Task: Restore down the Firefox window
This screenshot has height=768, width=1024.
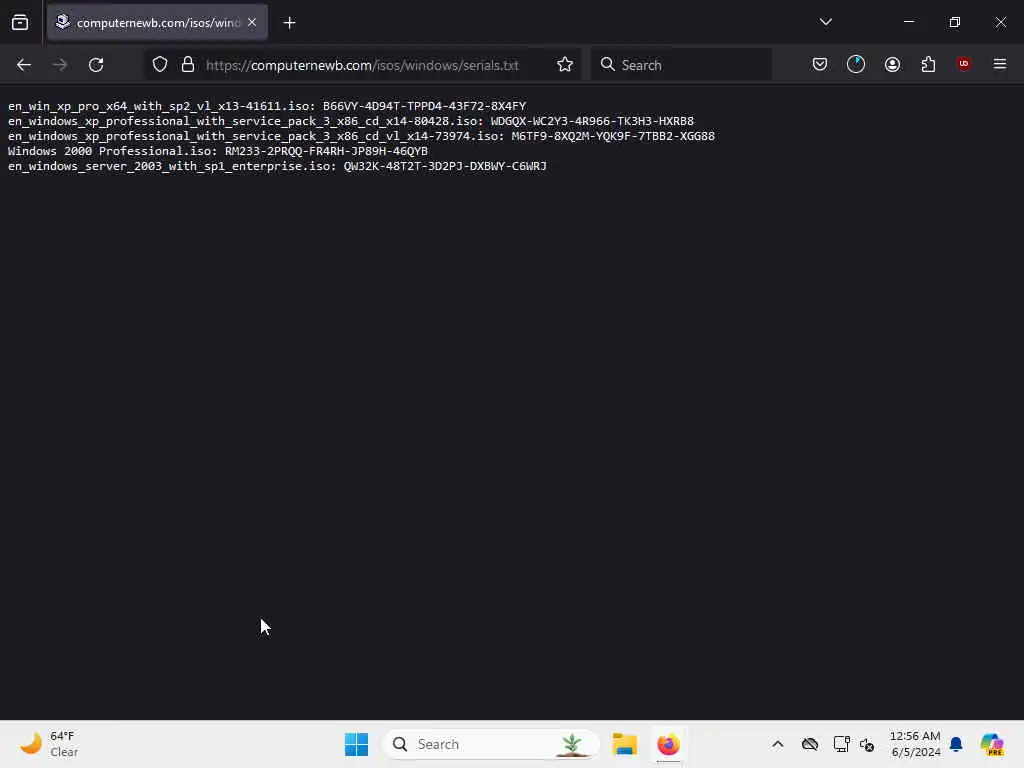Action: click(955, 22)
